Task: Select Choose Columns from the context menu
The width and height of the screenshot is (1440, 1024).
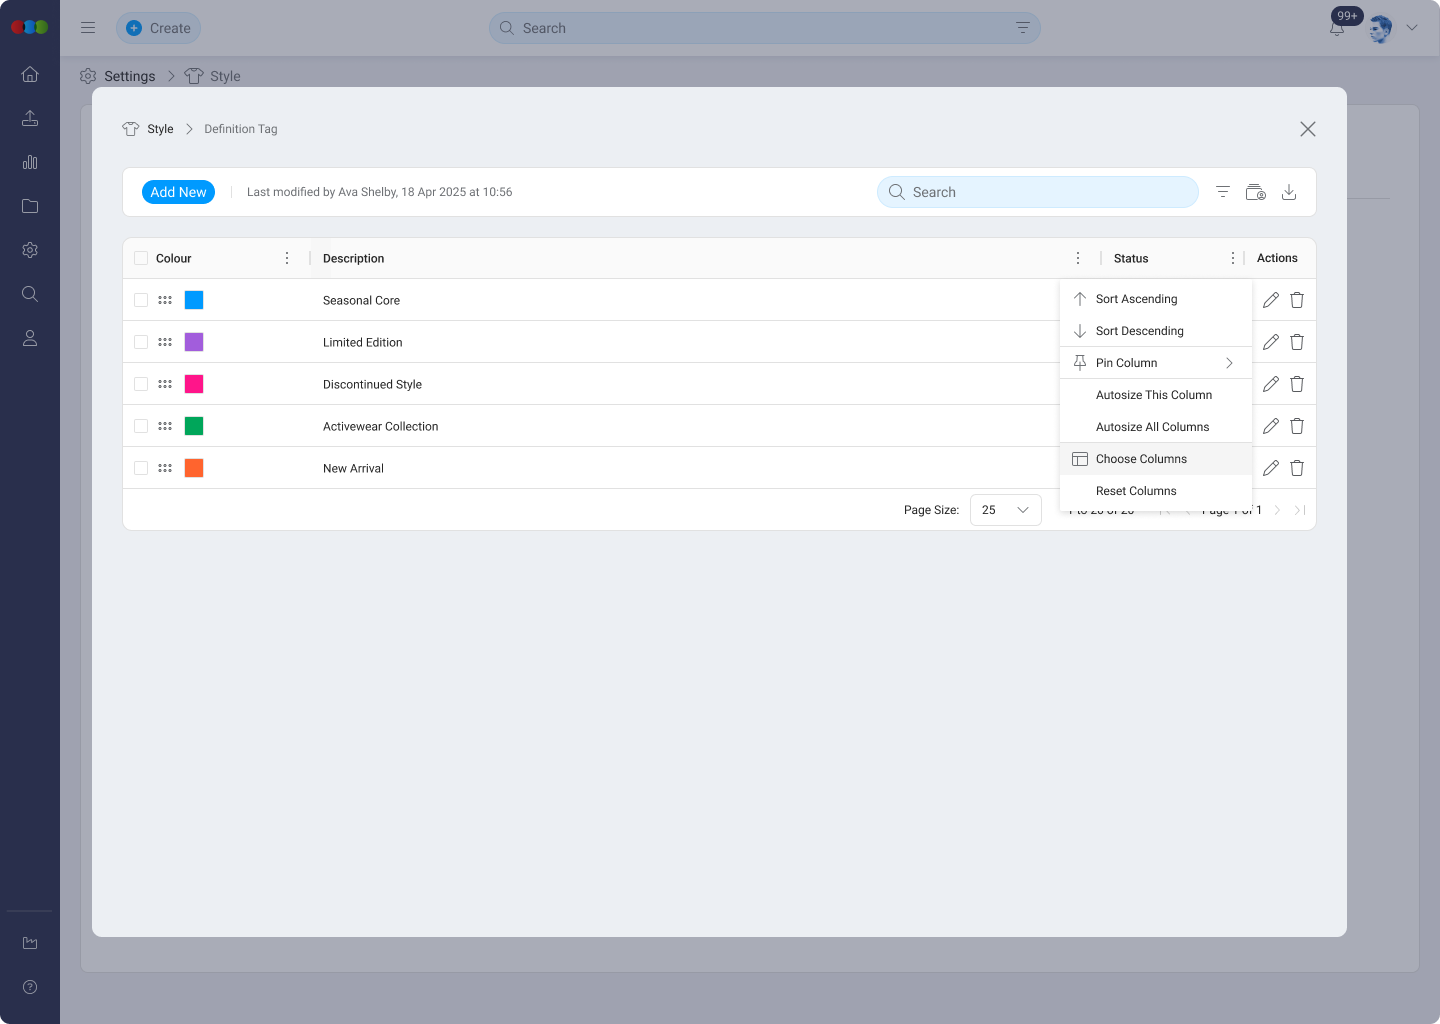Action: pyautogui.click(x=1141, y=458)
